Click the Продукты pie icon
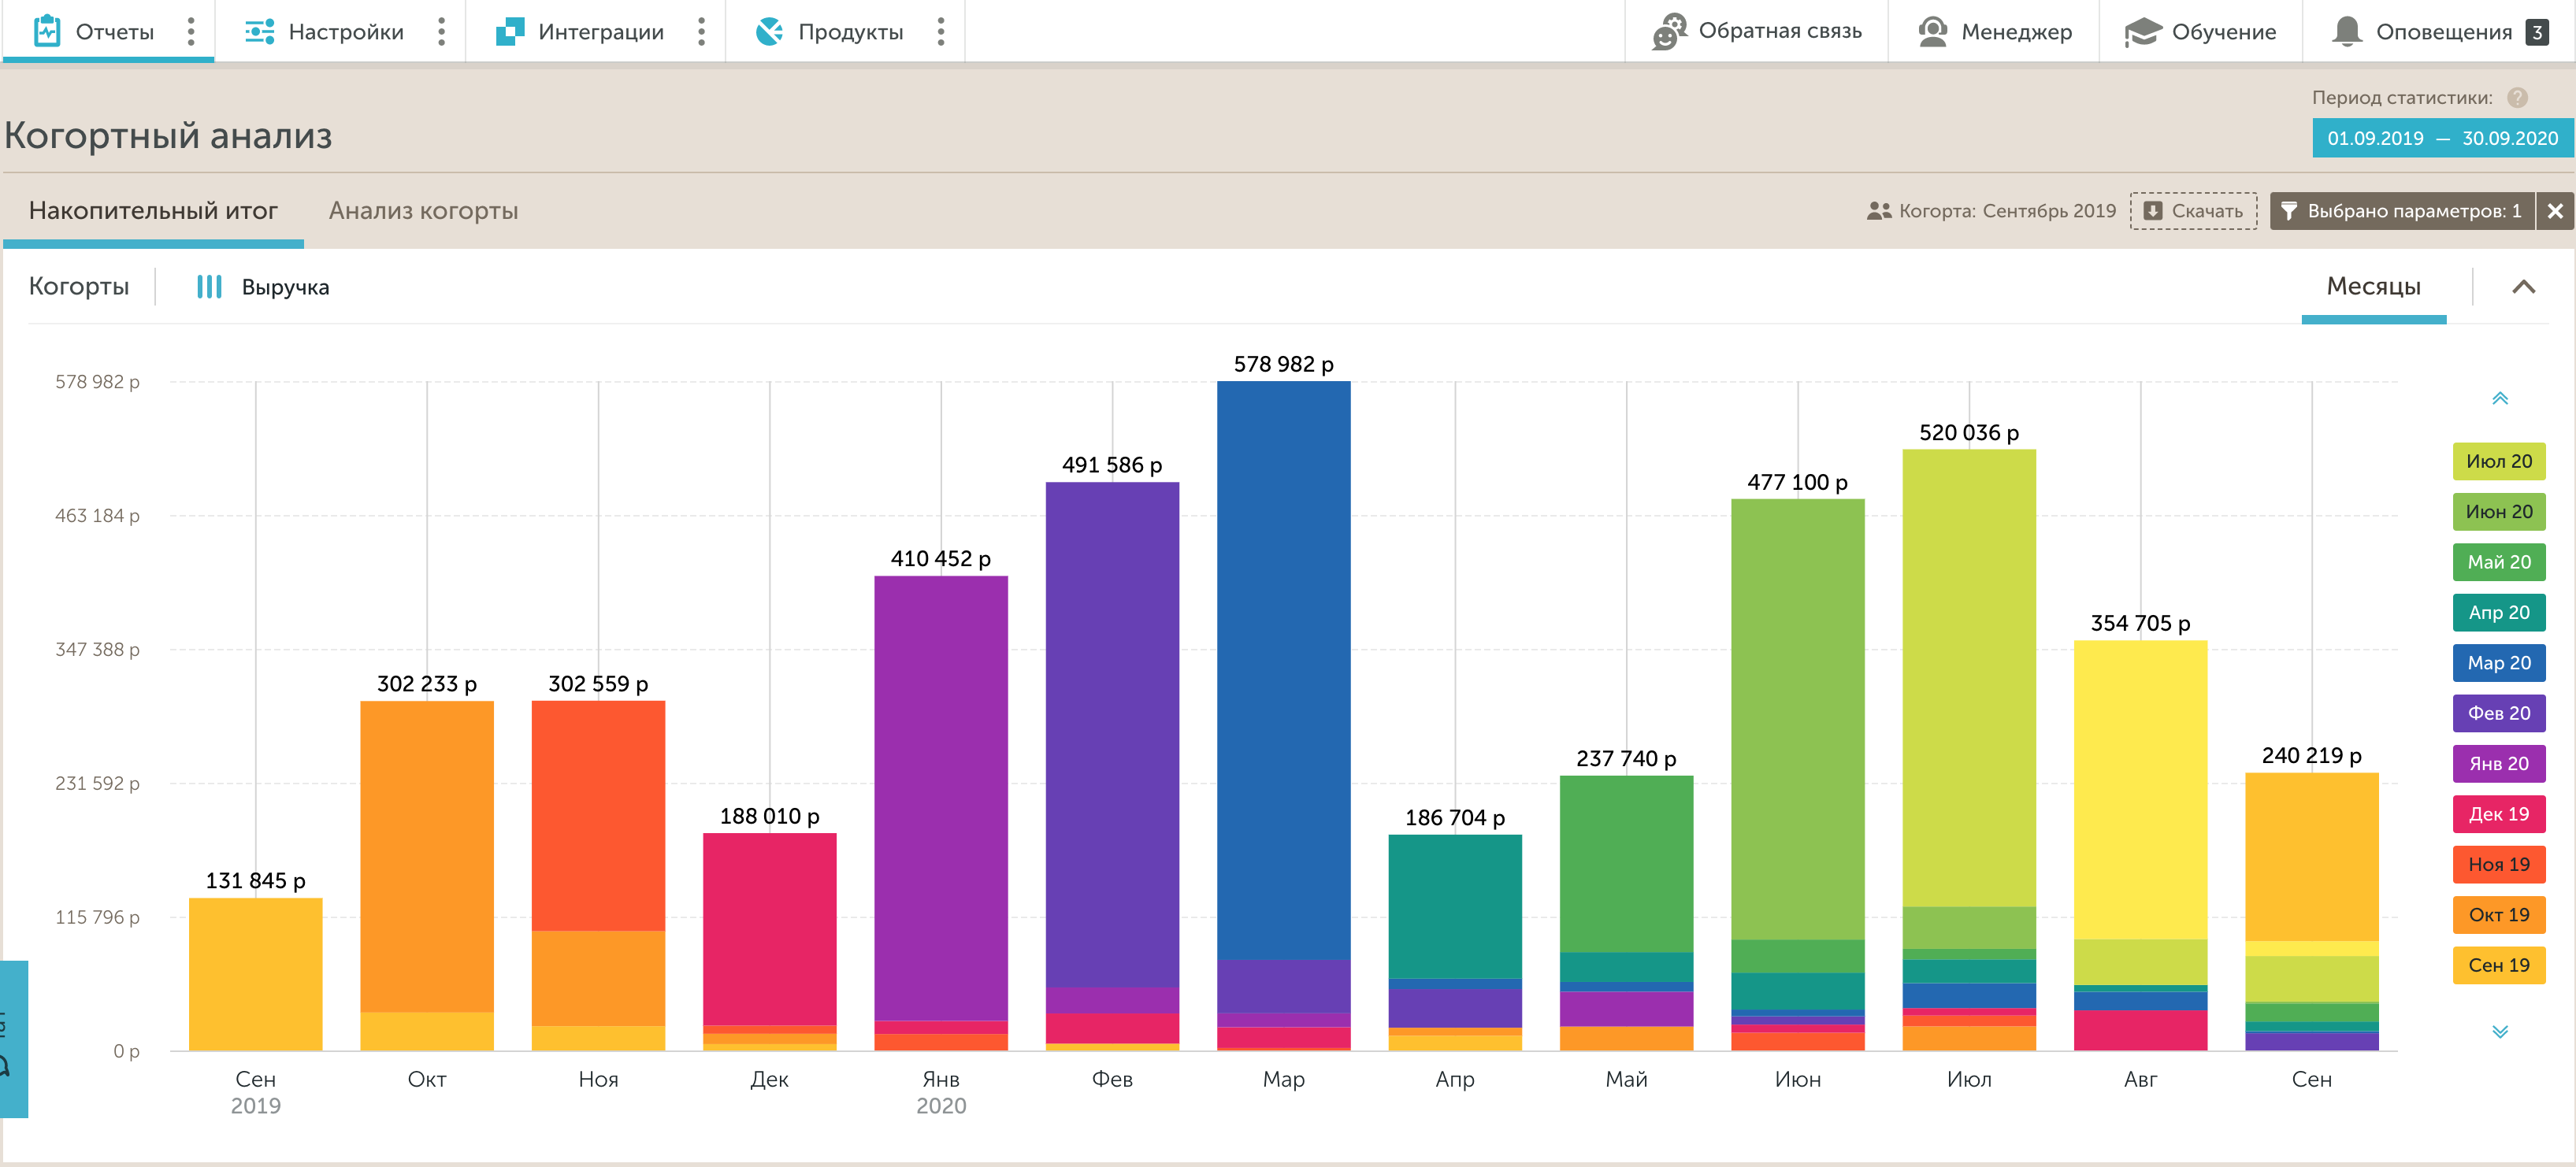 click(769, 32)
